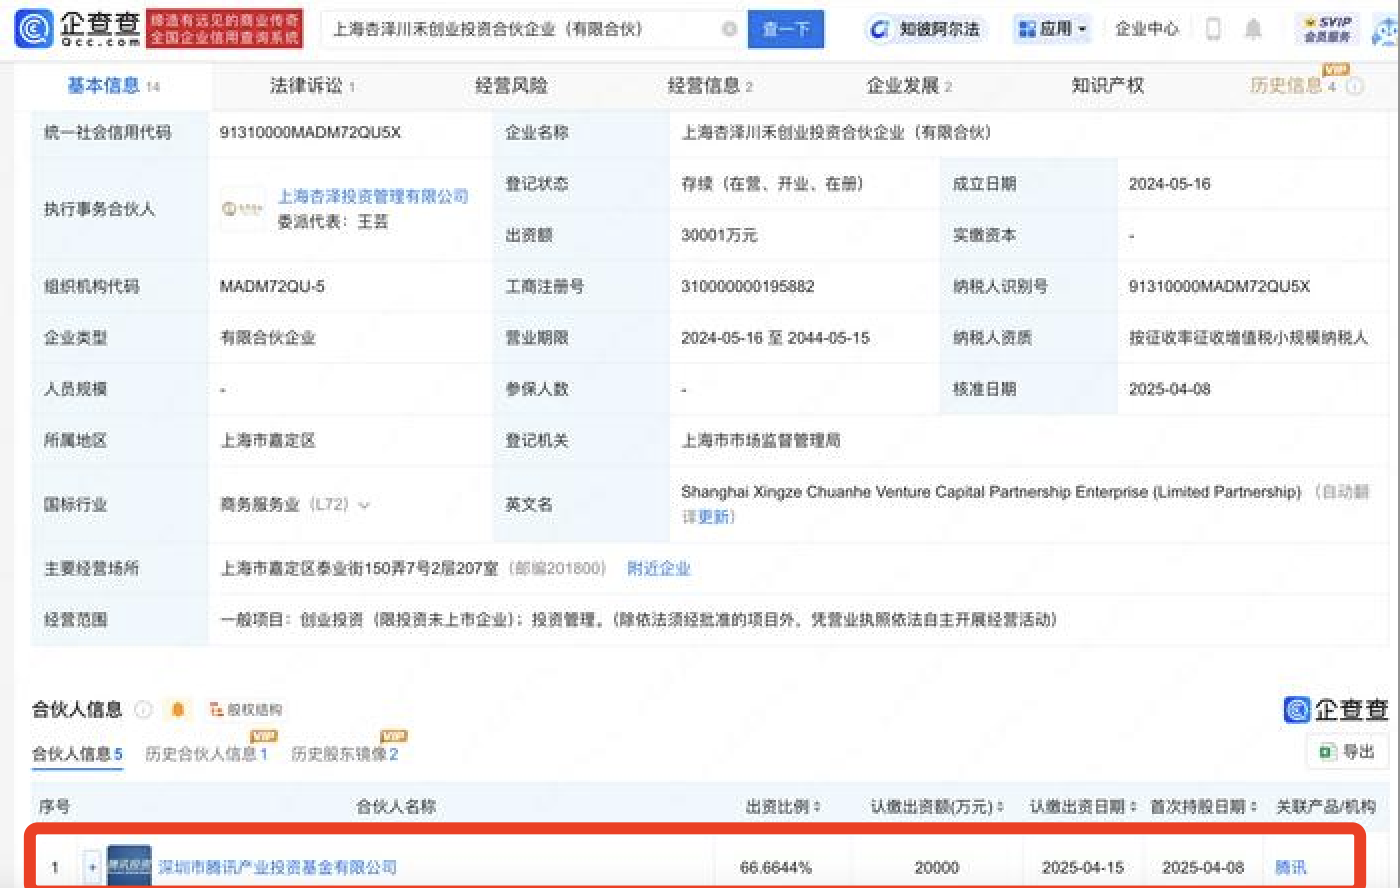Click the info icon next to 合伙人信息 heading
The height and width of the screenshot is (888, 1400).
[143, 709]
